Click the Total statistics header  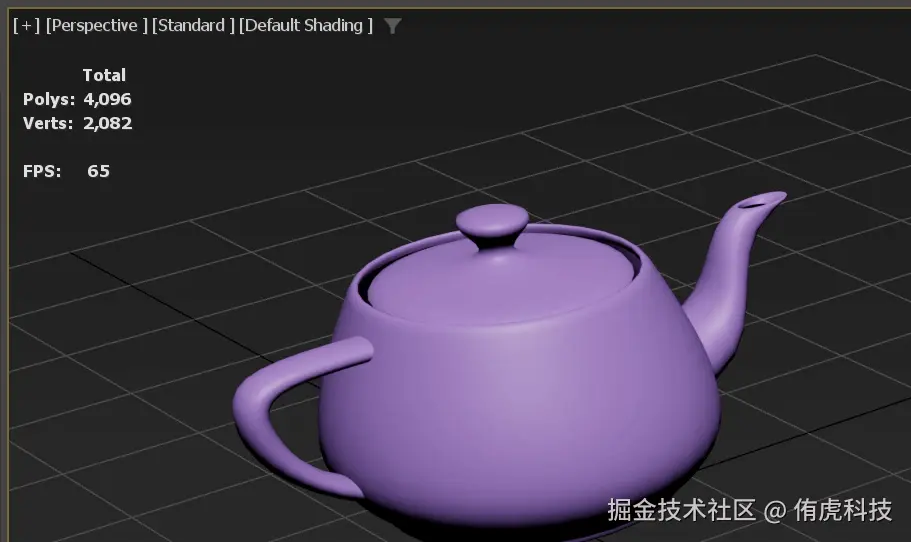click(x=104, y=75)
